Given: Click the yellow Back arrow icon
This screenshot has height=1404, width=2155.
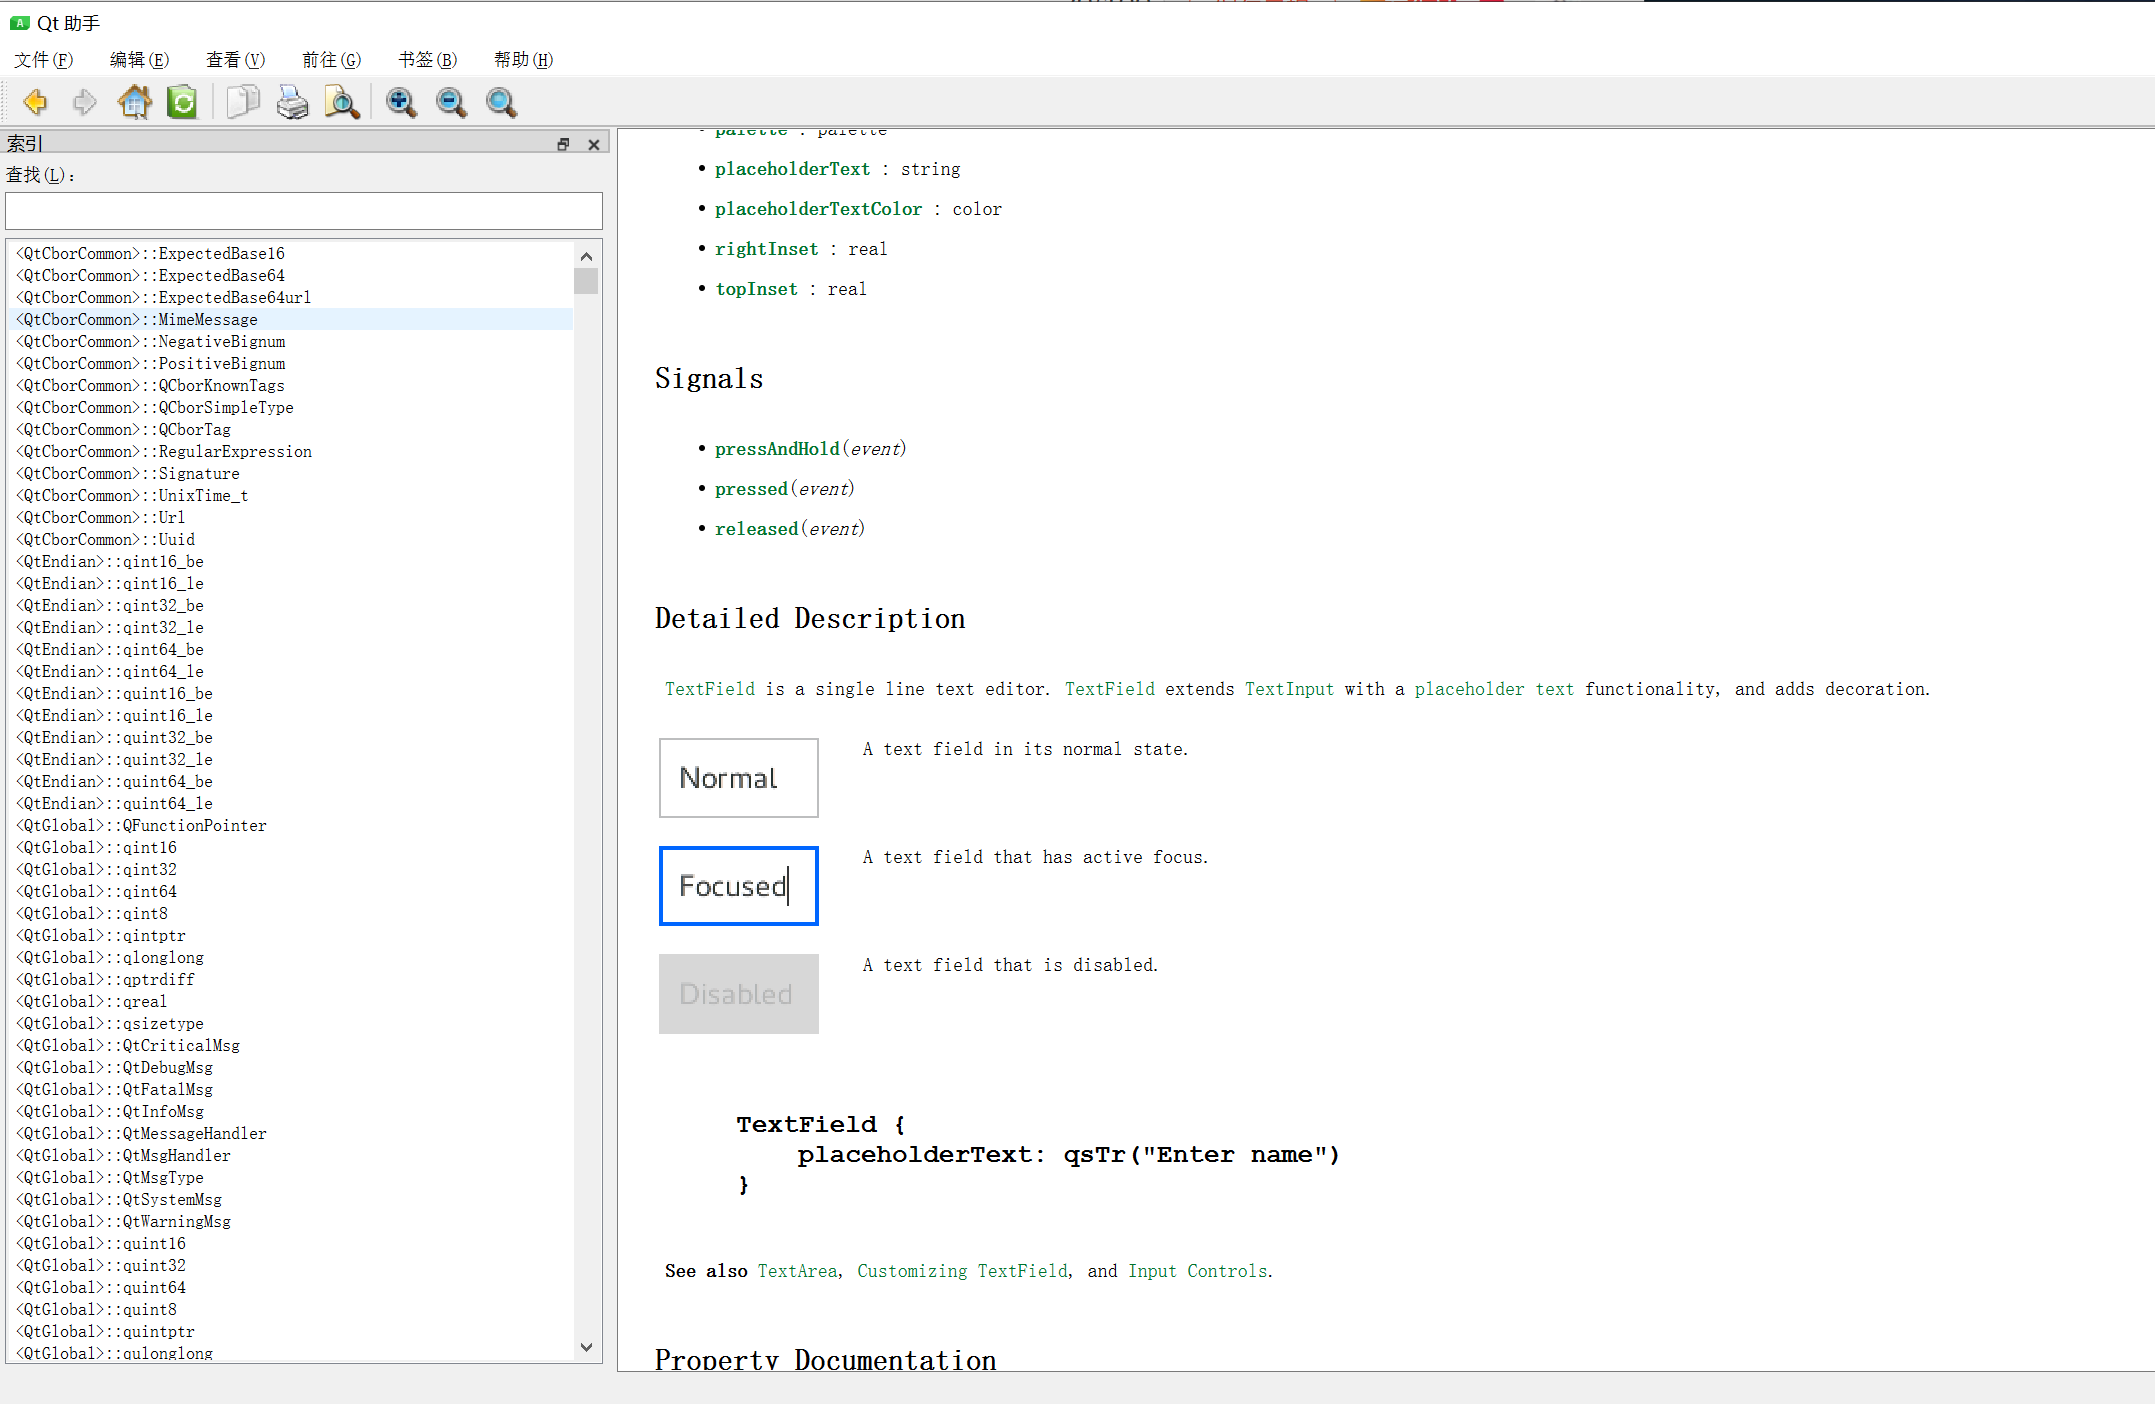Looking at the screenshot, I should [35, 102].
